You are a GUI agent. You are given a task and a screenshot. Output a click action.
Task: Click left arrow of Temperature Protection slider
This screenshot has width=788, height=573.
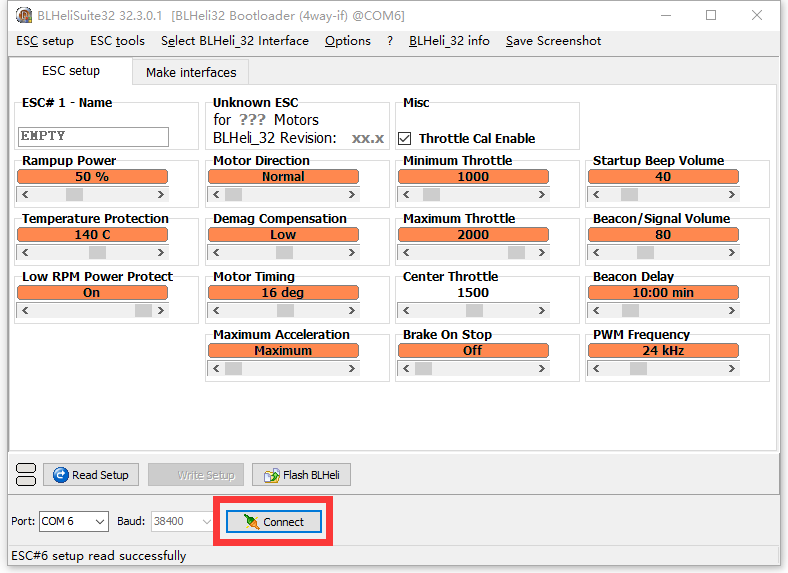pos(25,252)
